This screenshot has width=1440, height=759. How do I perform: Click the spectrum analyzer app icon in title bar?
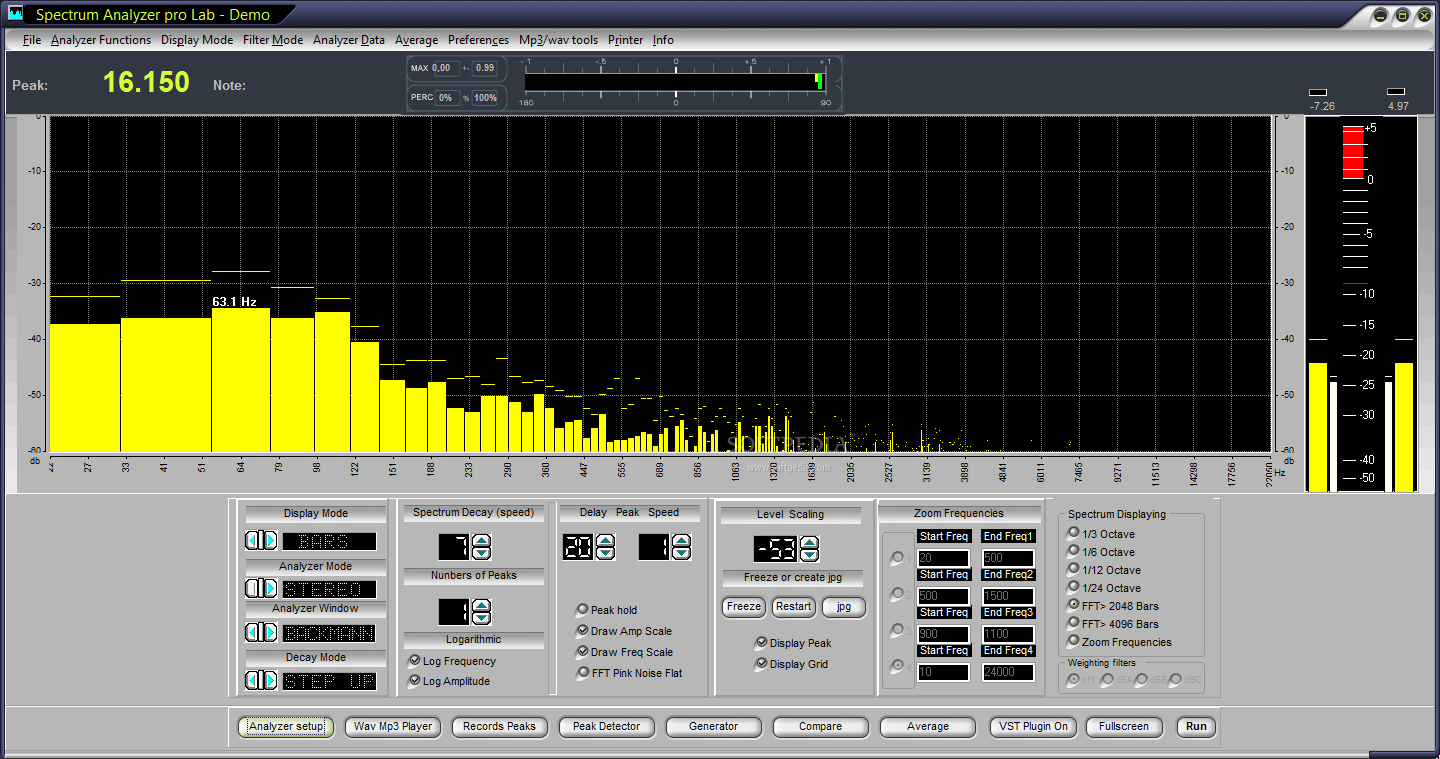click(x=16, y=15)
